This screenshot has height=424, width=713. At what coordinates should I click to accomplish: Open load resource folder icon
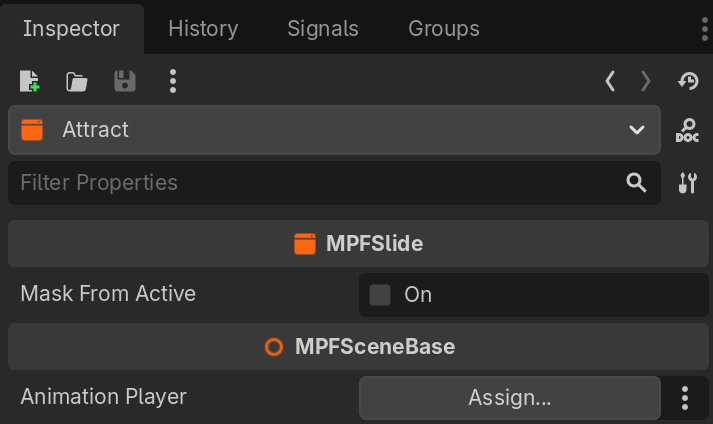(x=77, y=81)
